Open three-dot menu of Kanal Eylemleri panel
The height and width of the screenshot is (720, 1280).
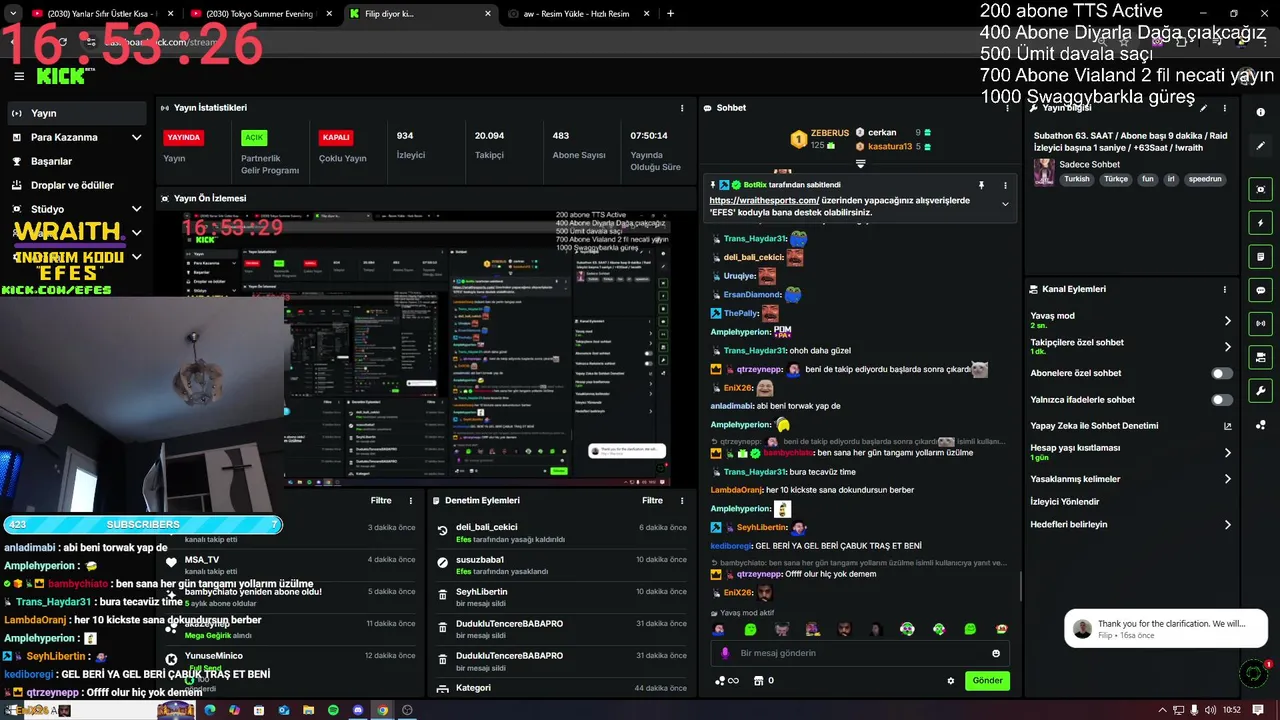[x=1225, y=289]
